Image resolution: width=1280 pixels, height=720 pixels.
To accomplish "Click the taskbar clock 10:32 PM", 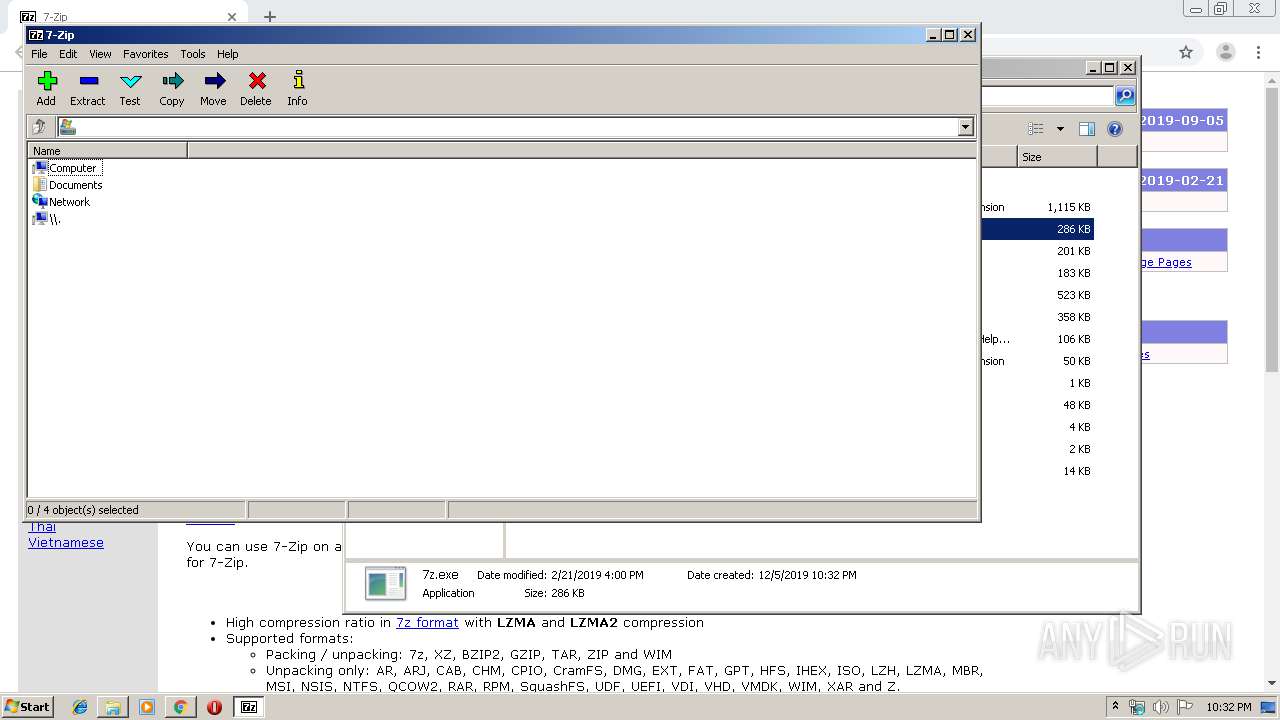I will click(1228, 707).
